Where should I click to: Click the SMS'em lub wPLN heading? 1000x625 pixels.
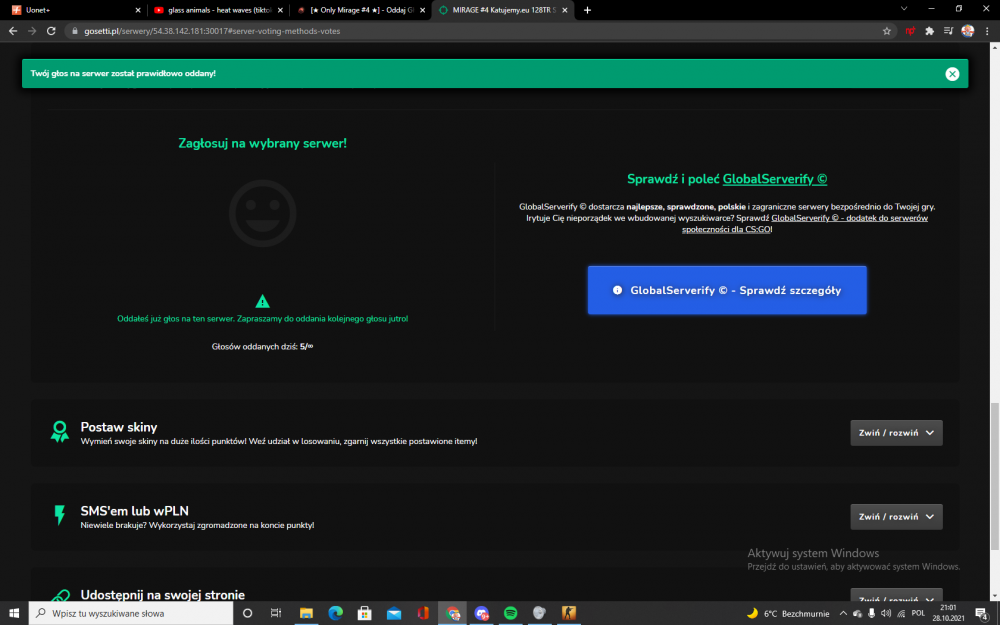tap(135, 511)
